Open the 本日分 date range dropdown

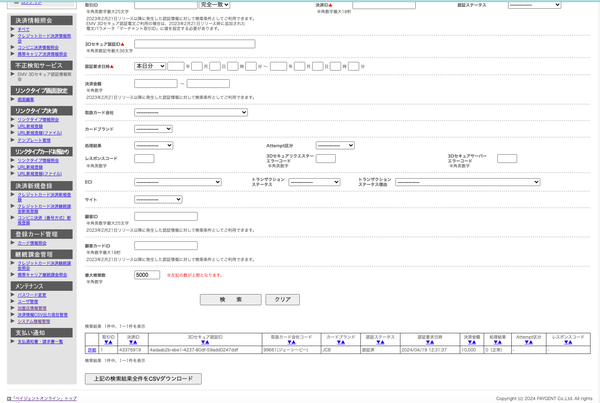(150, 66)
